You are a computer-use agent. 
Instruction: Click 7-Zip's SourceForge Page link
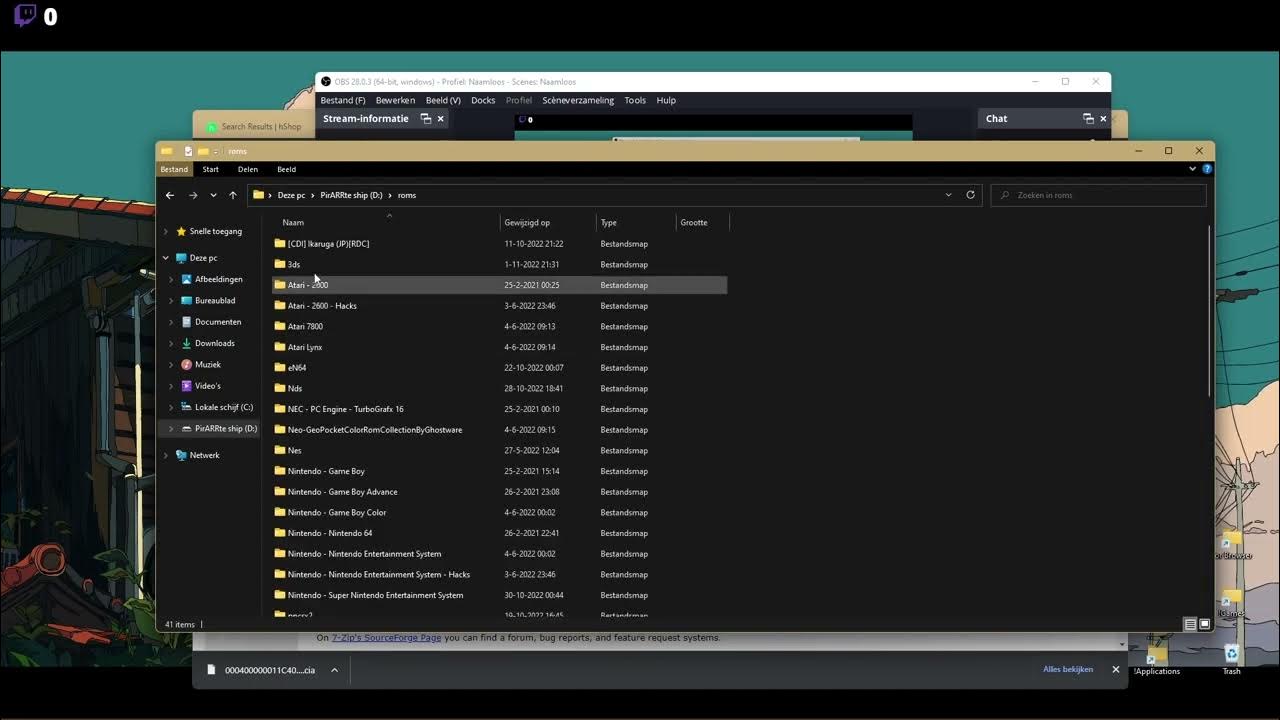tap(386, 637)
